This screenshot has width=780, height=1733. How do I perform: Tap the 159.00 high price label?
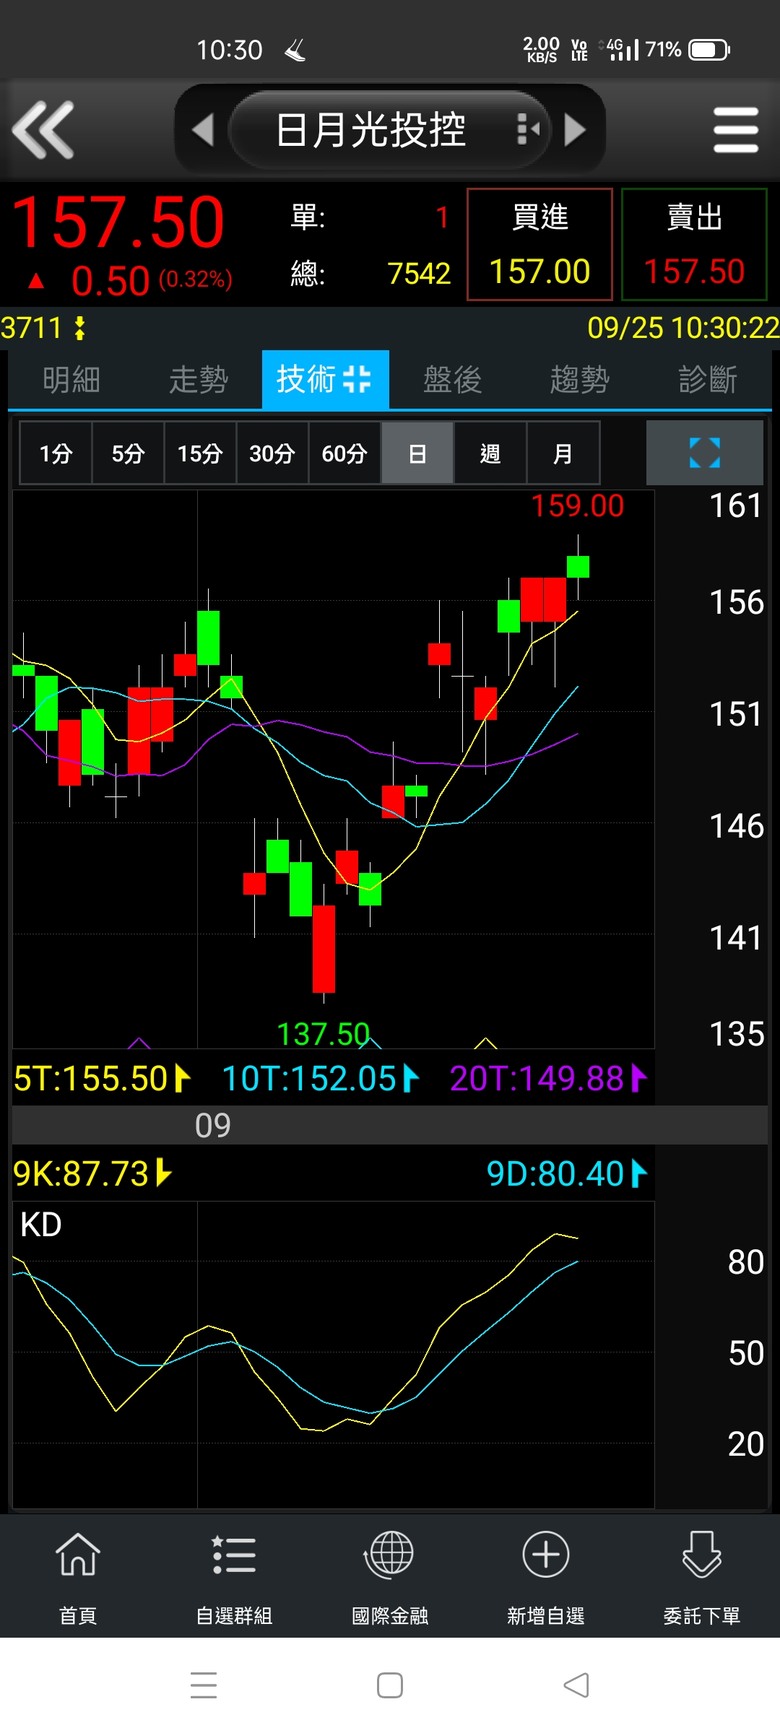click(577, 506)
